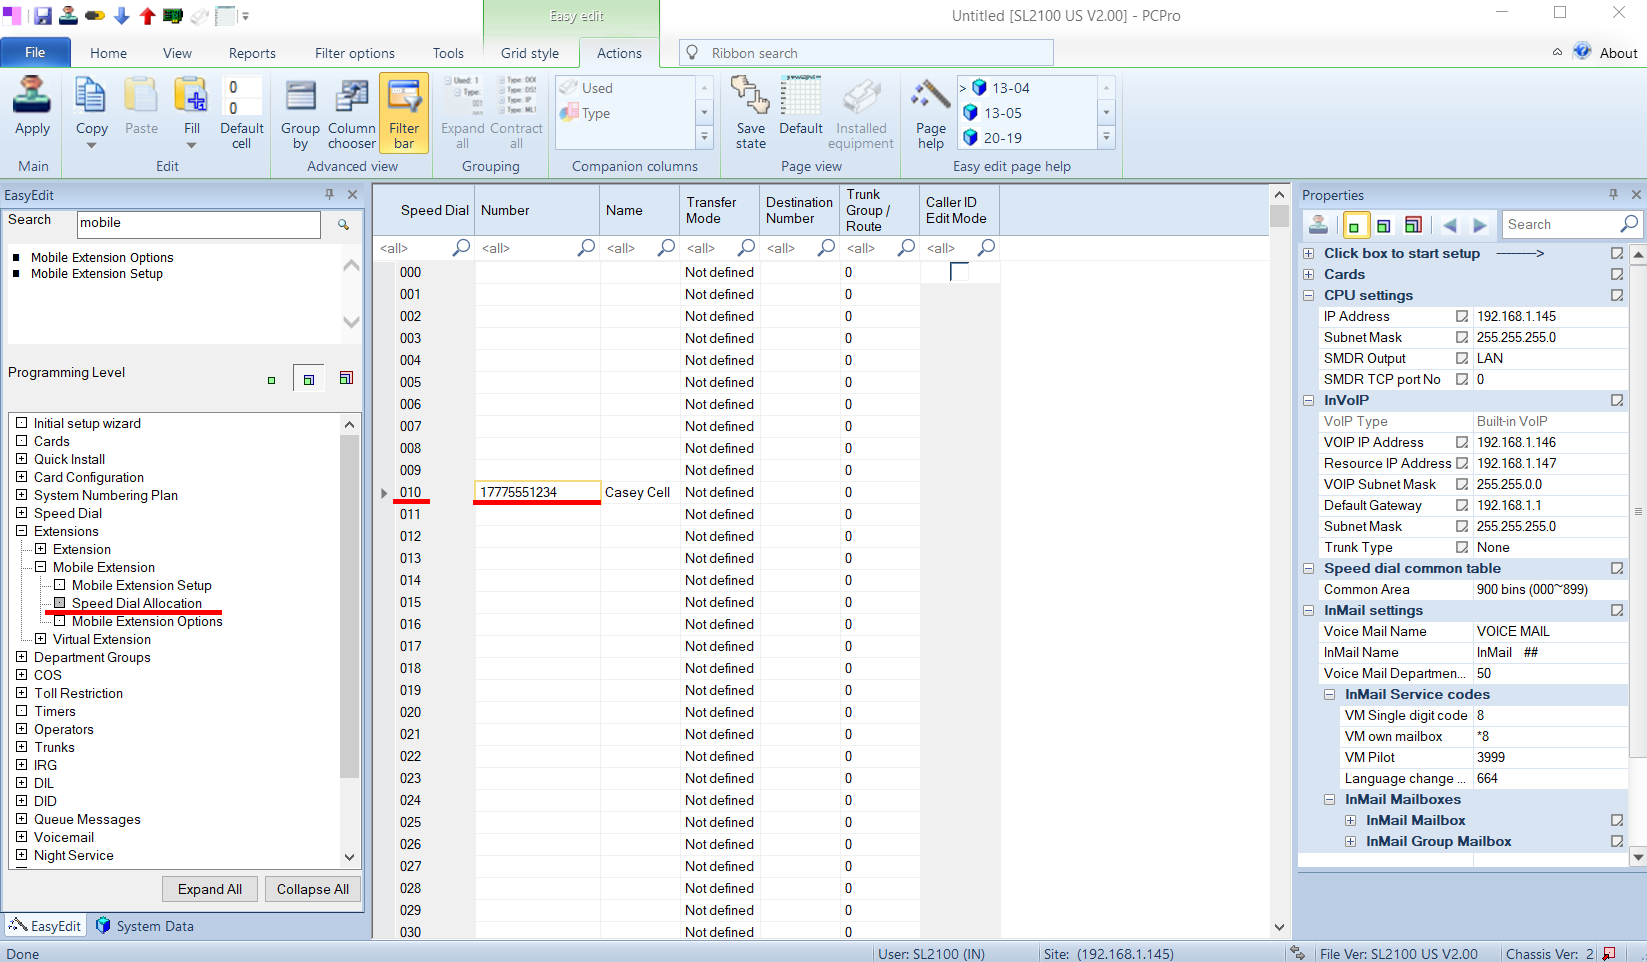Select Speed Dial Allocation tree item
The height and width of the screenshot is (962, 1647).
click(137, 603)
